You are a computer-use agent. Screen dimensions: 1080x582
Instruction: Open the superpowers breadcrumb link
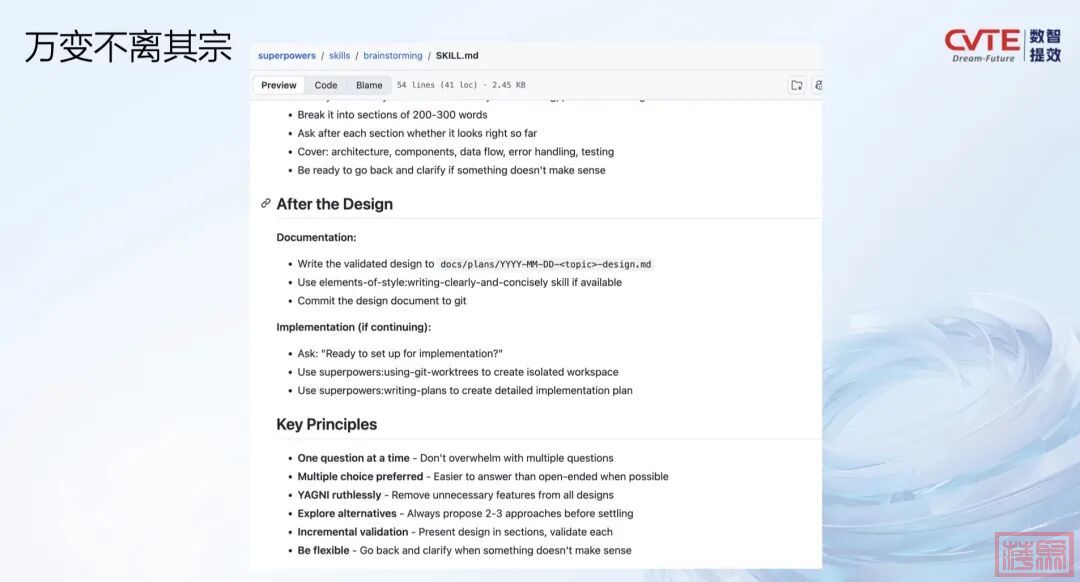coord(286,56)
